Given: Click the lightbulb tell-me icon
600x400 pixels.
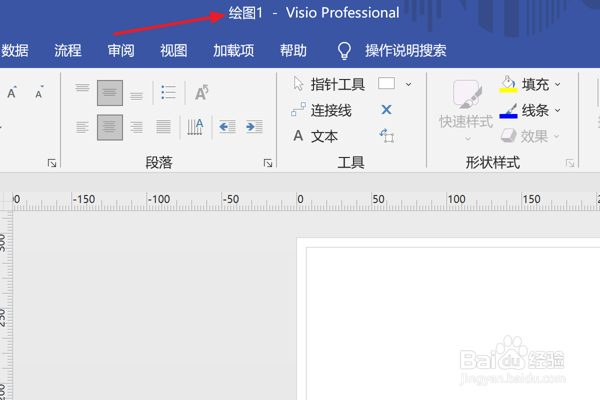Looking at the screenshot, I should click(x=344, y=51).
